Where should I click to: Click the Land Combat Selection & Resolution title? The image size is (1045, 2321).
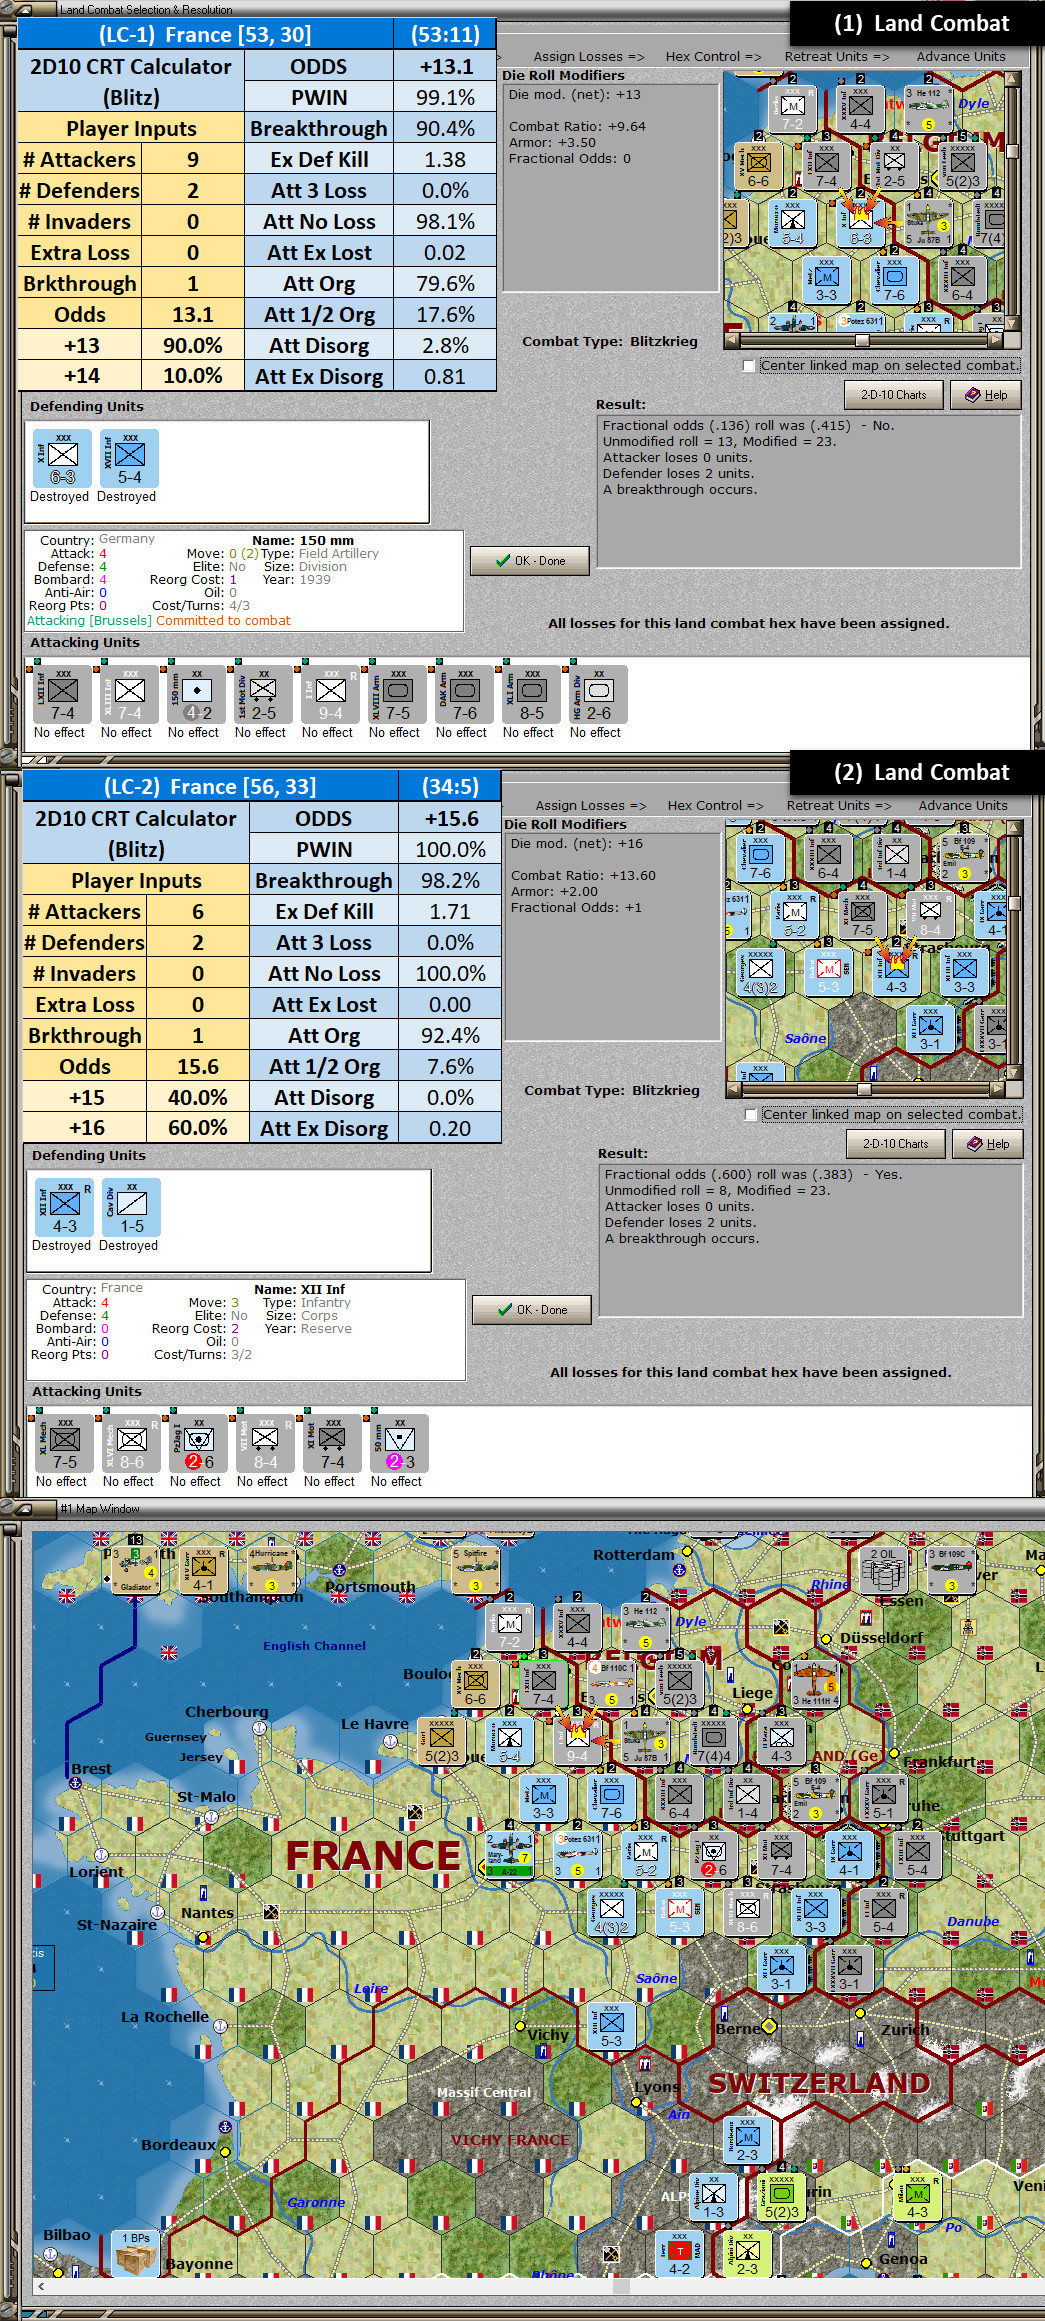point(146,9)
